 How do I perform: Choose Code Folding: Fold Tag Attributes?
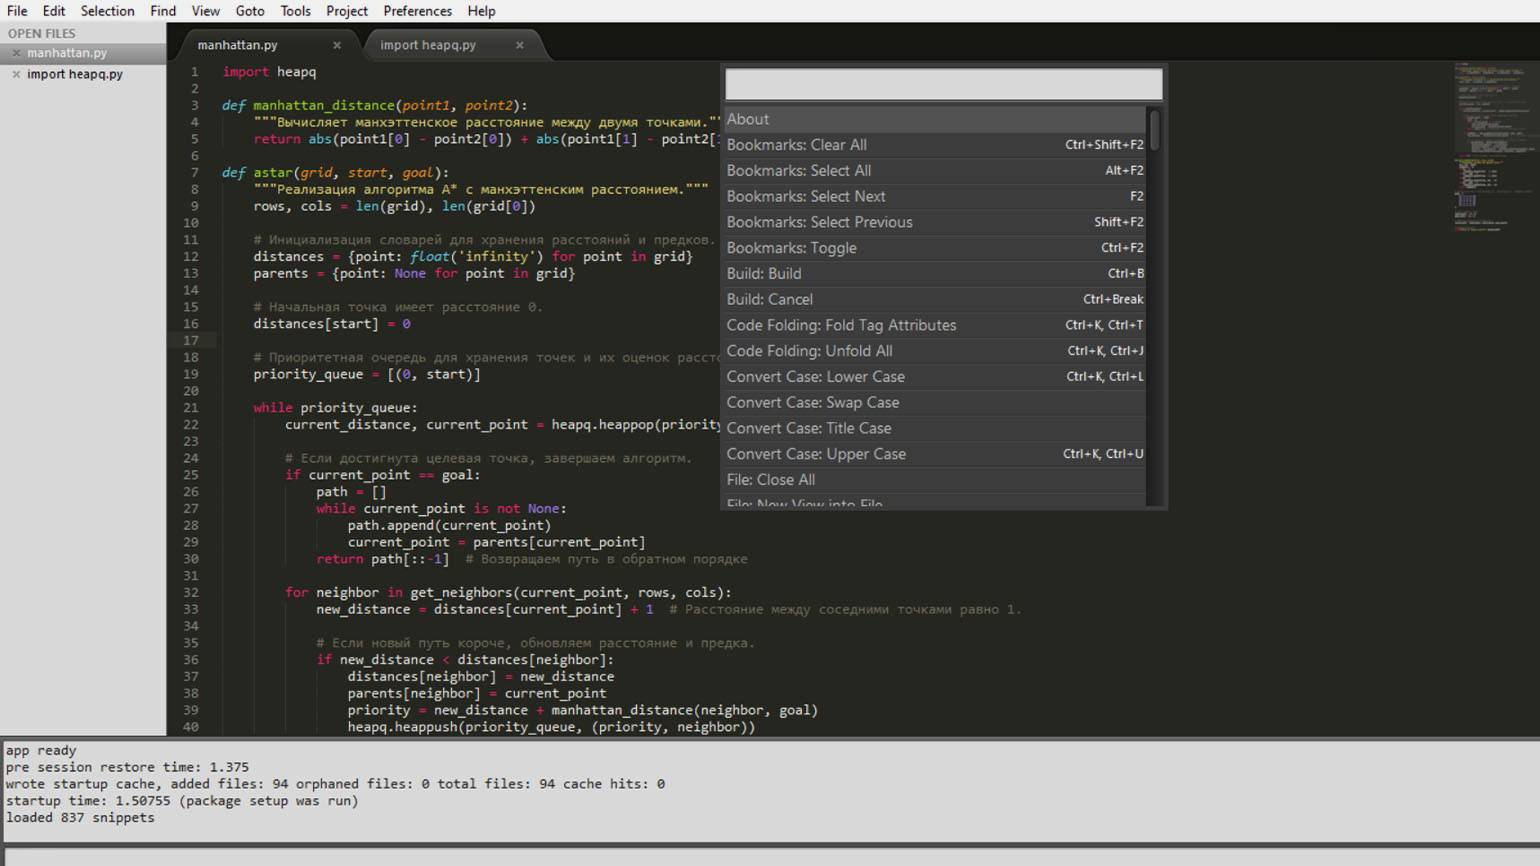point(935,325)
